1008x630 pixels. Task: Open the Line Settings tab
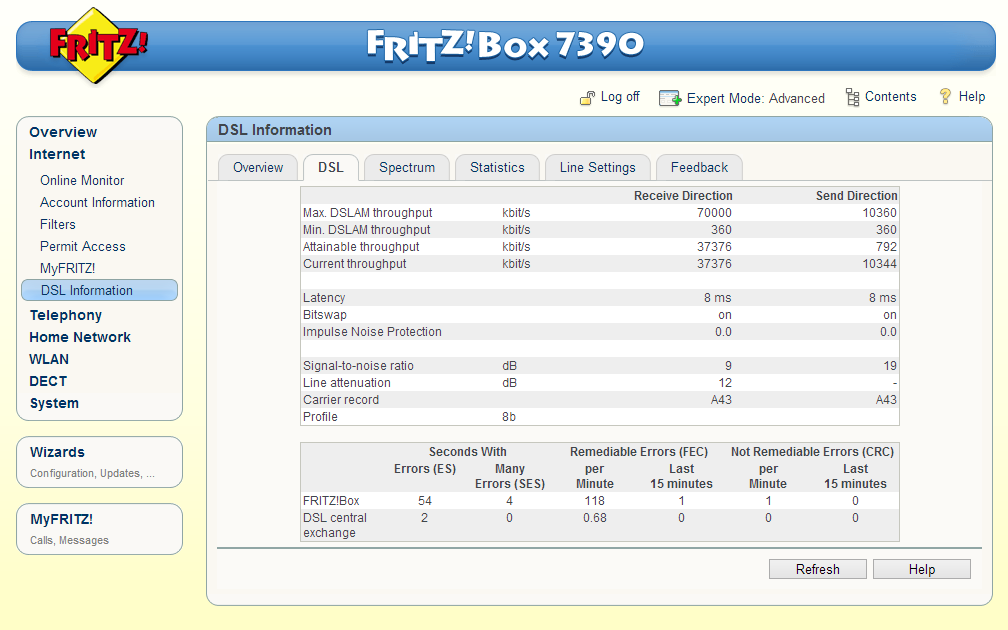pyautogui.click(x=597, y=168)
